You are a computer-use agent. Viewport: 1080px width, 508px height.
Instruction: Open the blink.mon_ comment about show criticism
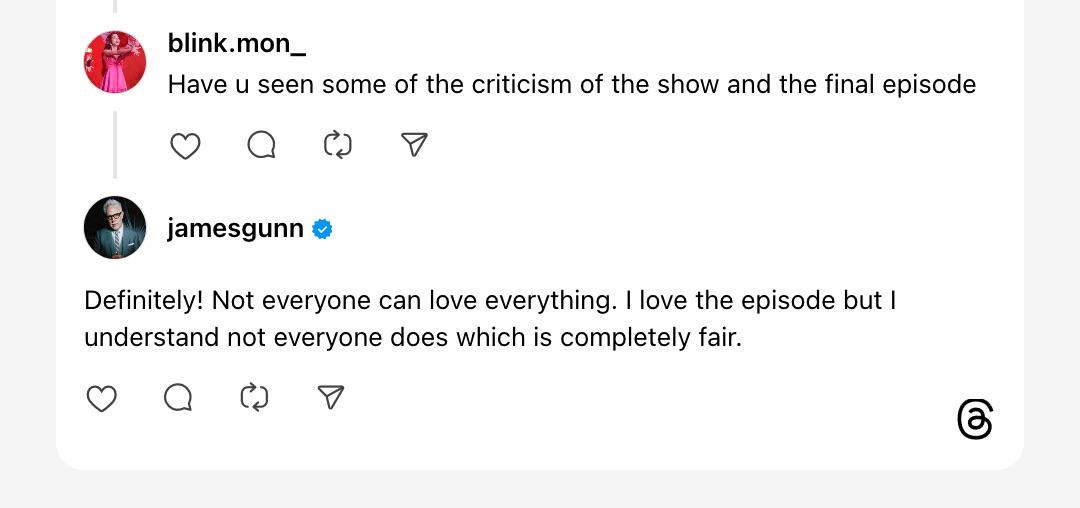tap(571, 84)
